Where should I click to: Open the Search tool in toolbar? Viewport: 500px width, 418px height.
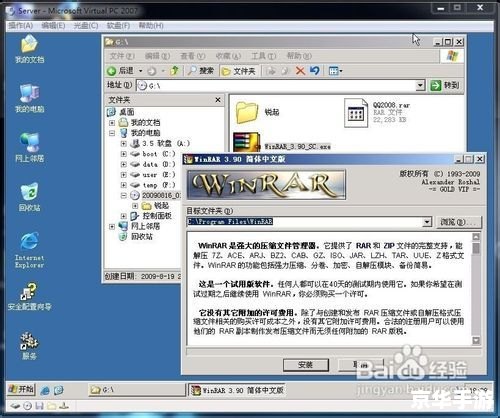200,71
